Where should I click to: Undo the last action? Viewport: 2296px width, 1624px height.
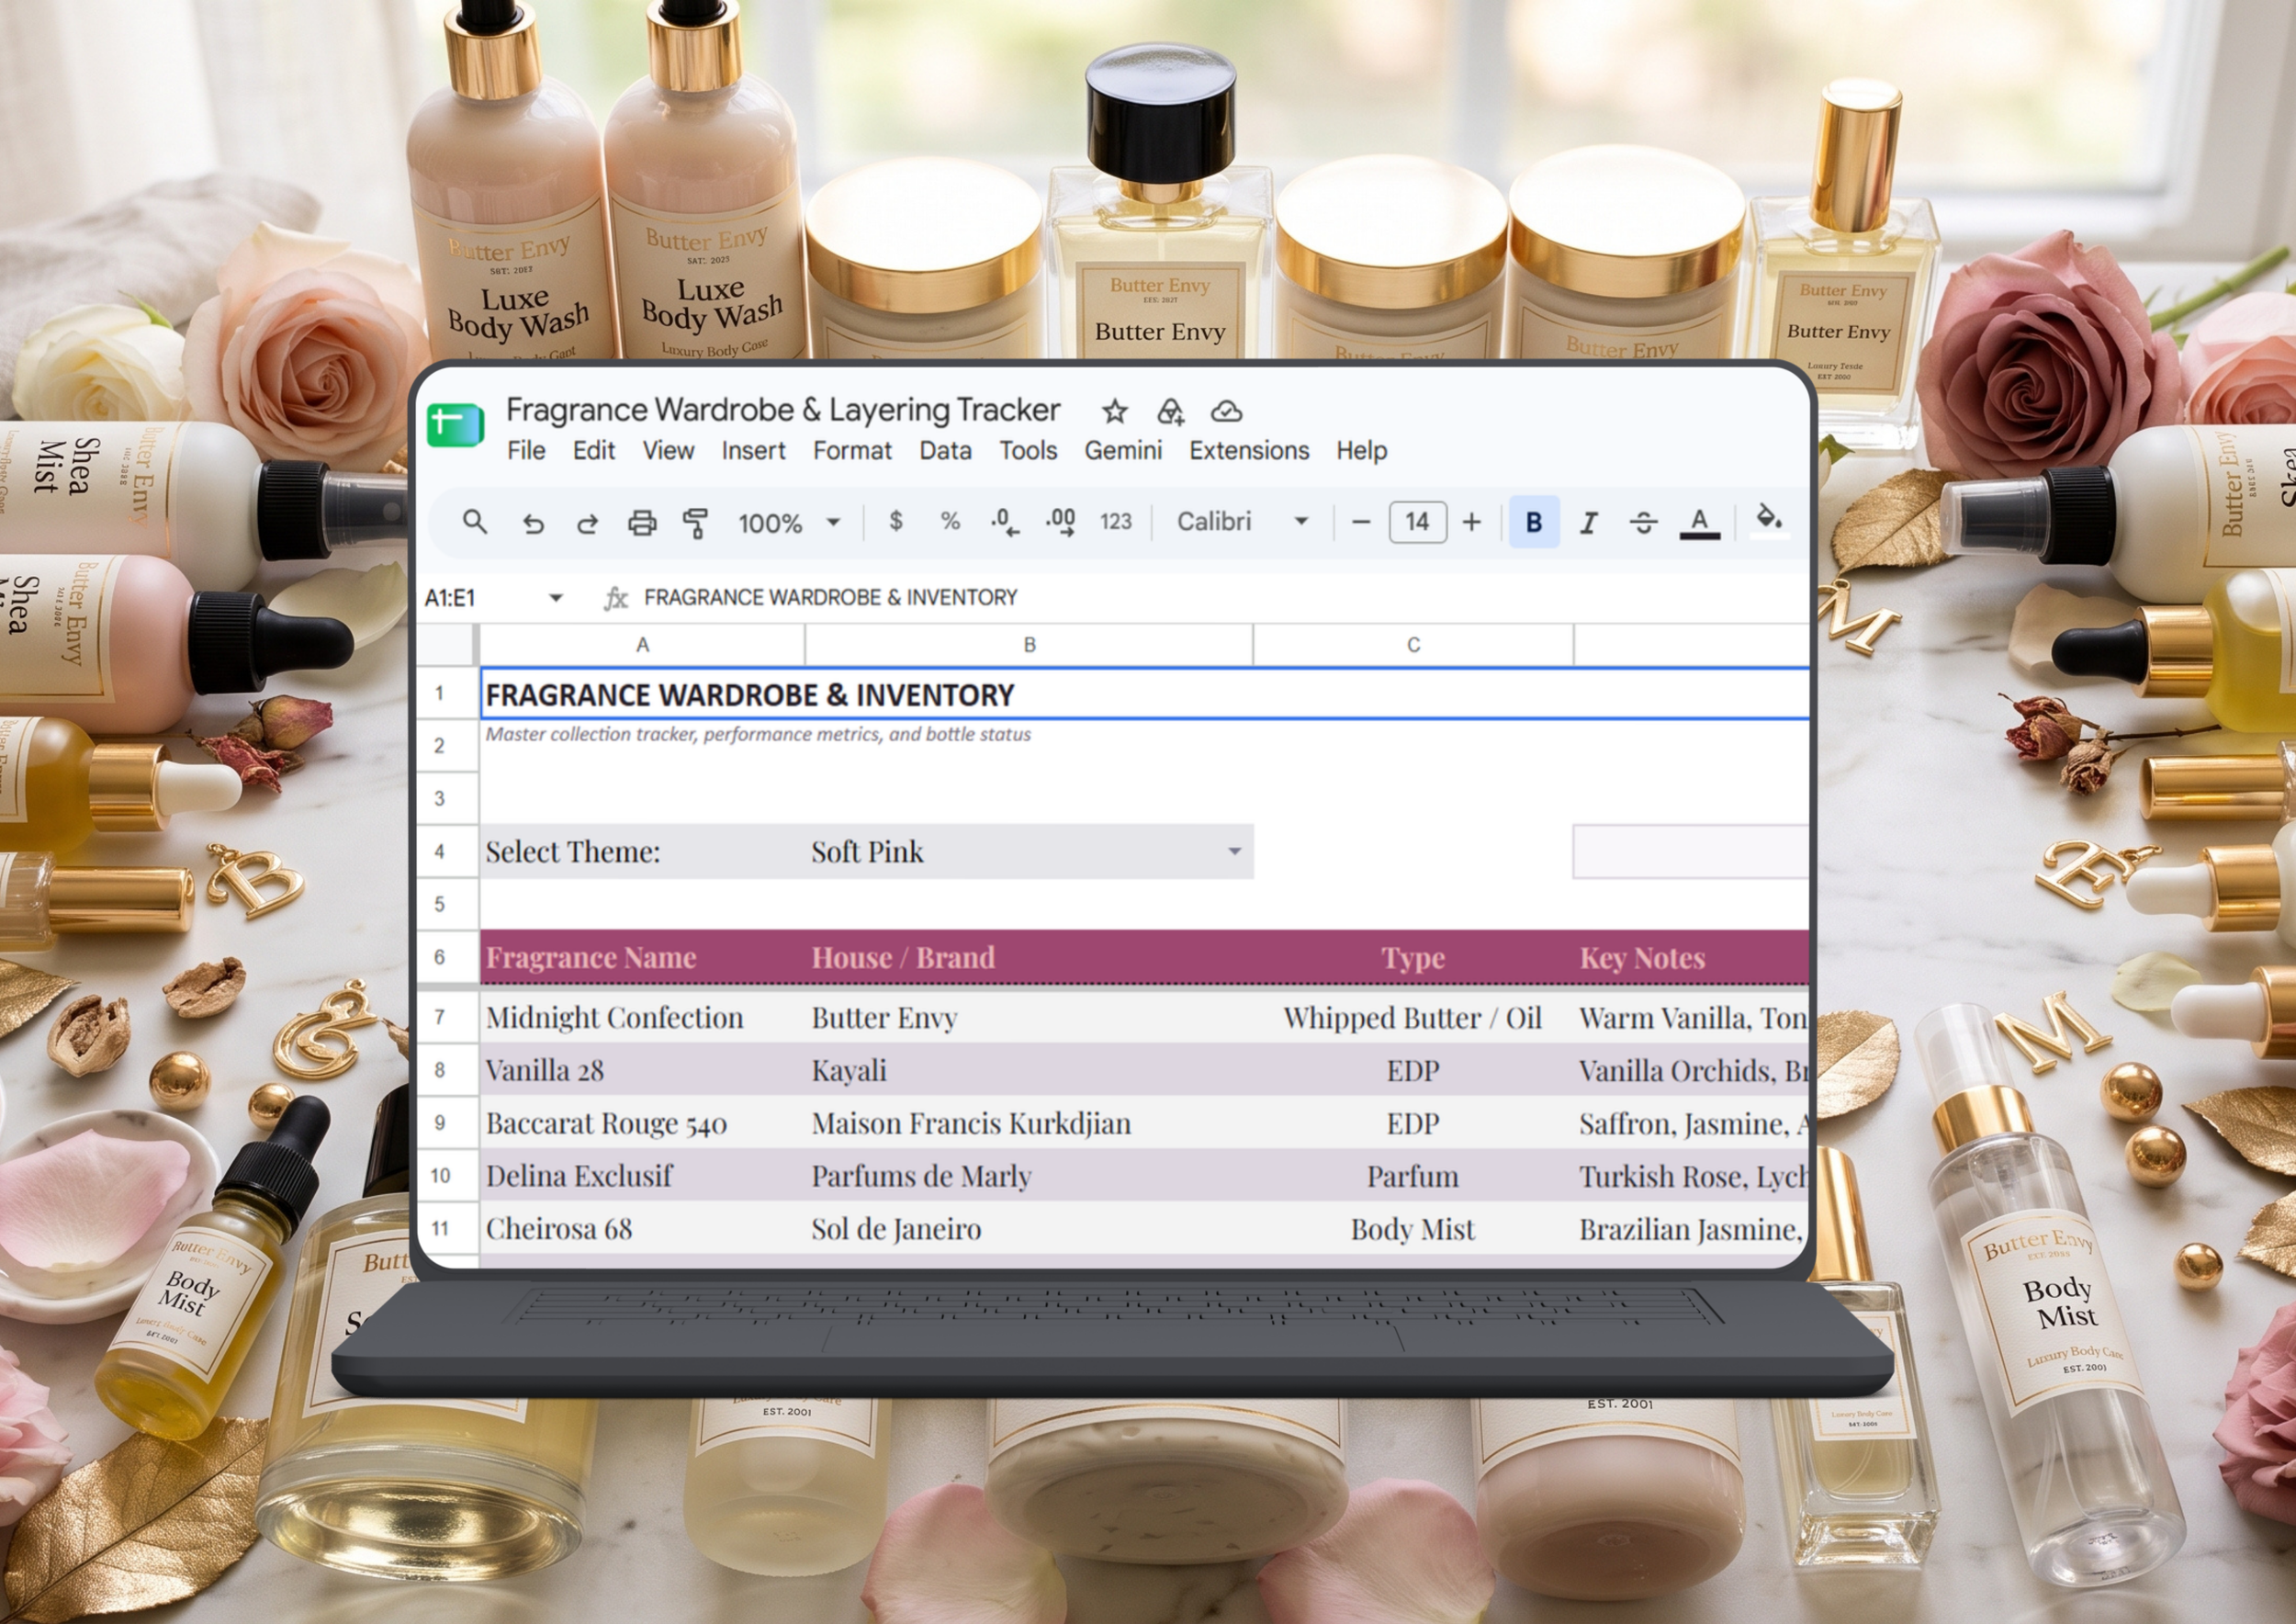tap(533, 522)
